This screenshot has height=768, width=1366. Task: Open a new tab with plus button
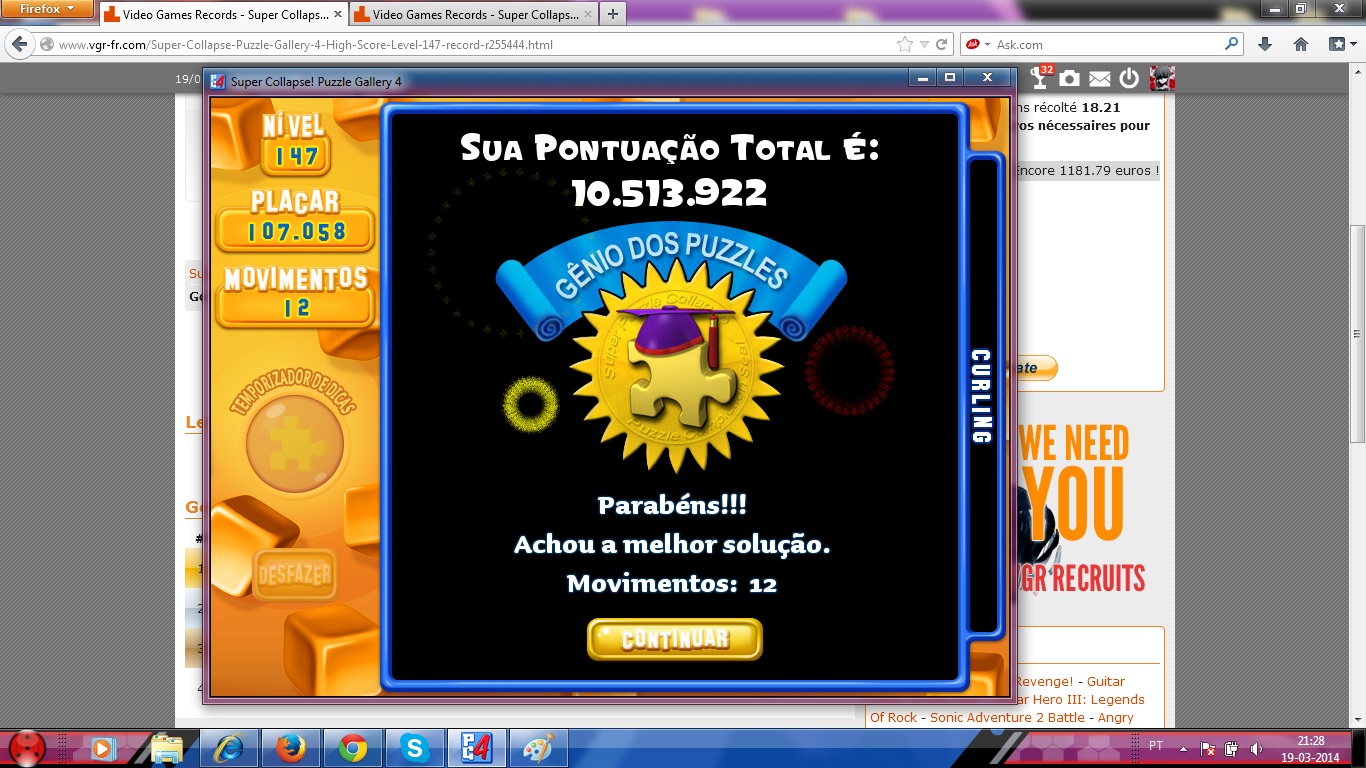612,14
